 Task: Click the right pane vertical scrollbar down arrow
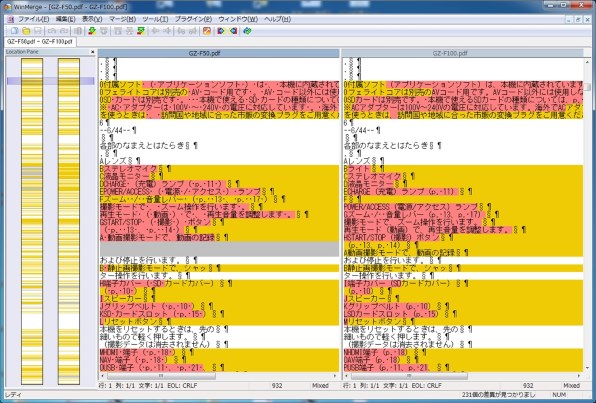pyautogui.click(x=587, y=368)
